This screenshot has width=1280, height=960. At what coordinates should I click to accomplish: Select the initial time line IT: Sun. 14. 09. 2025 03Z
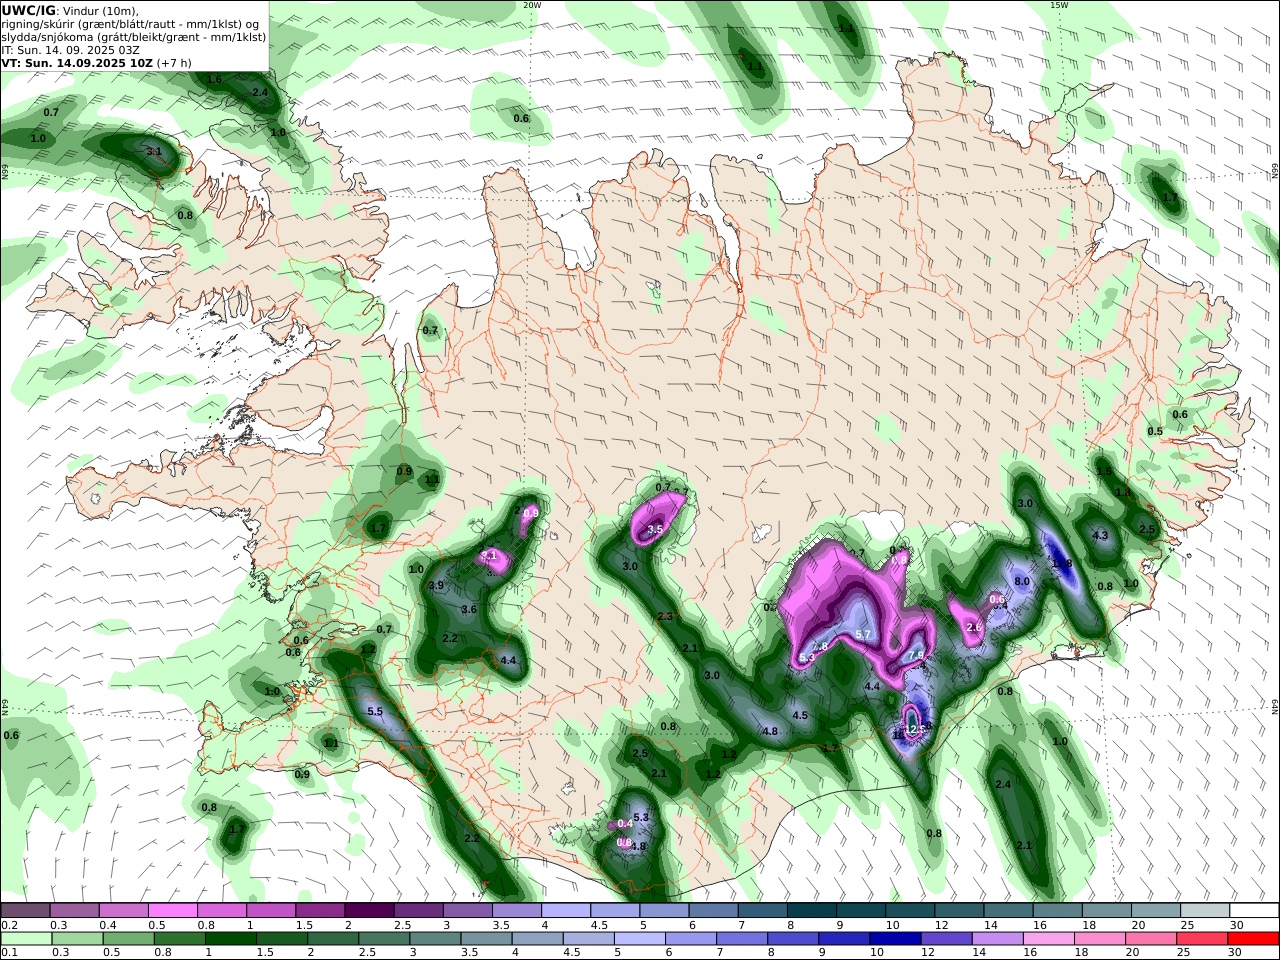tap(69, 50)
